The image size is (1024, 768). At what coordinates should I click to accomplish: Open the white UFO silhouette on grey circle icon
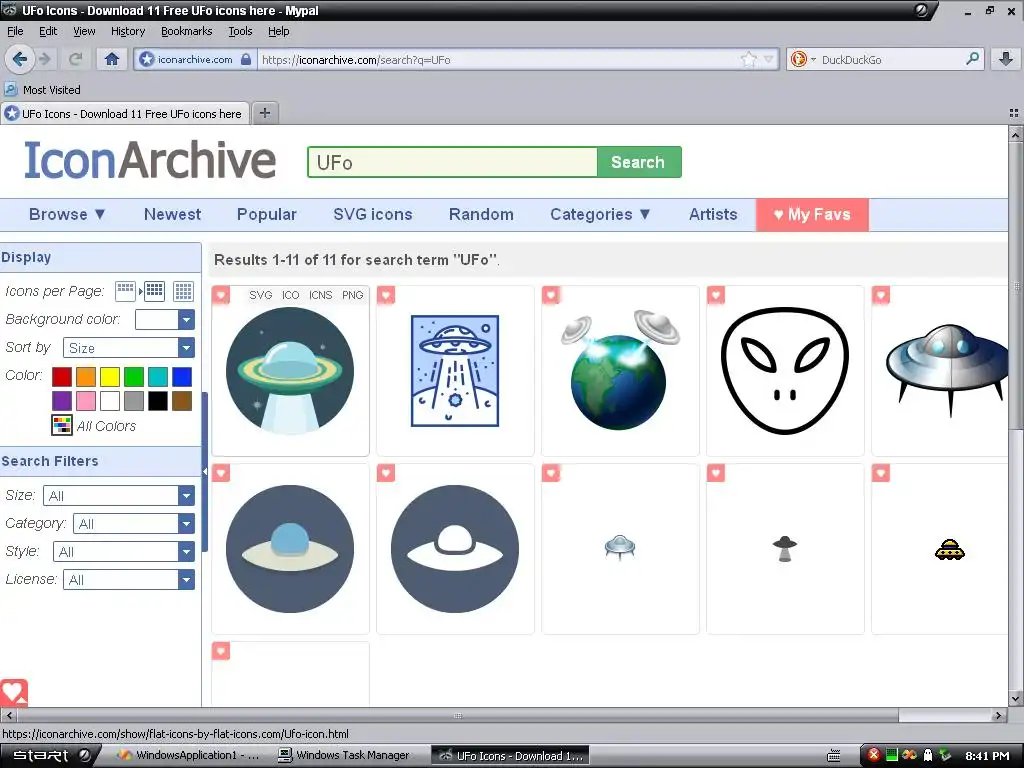pos(455,549)
